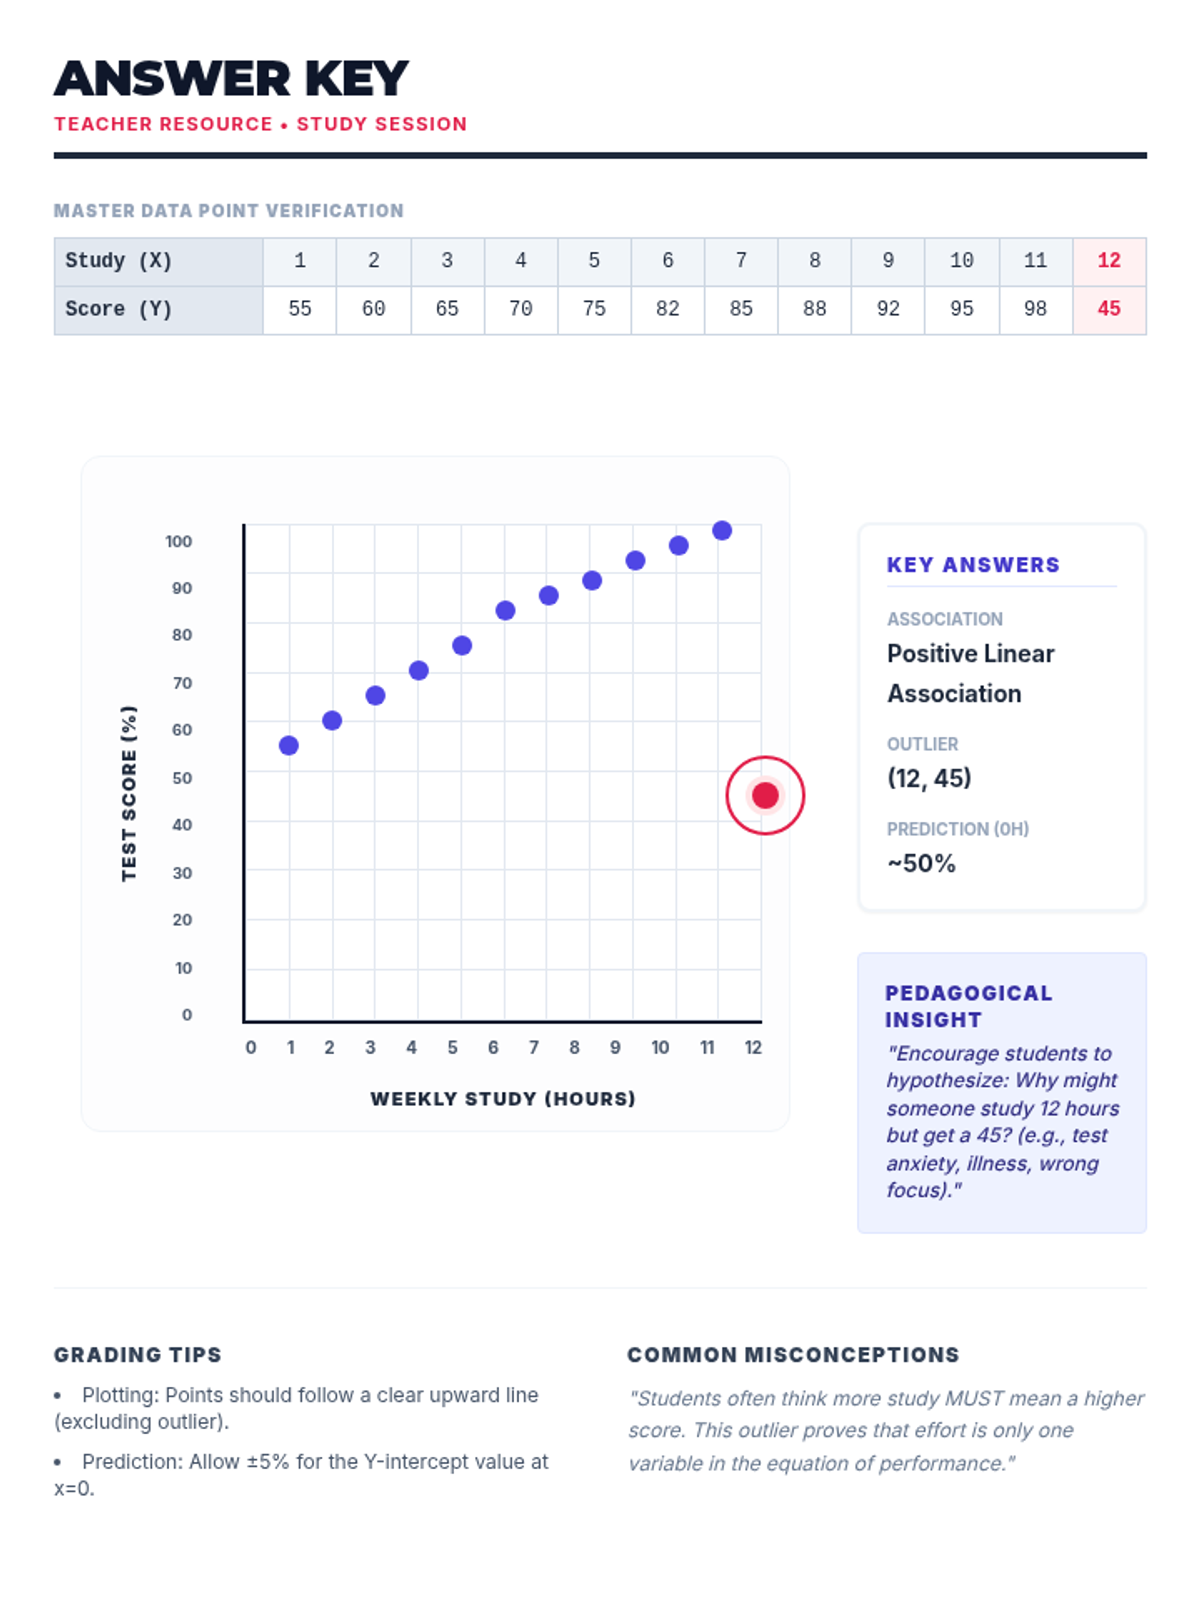Click the highlighted table cell containing 12
Image resolution: width=1200 pixels, height=1600 pixels.
[1109, 261]
